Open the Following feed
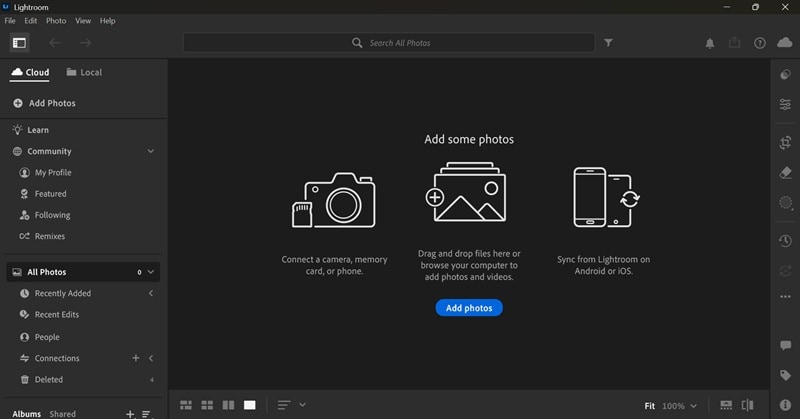 45,215
